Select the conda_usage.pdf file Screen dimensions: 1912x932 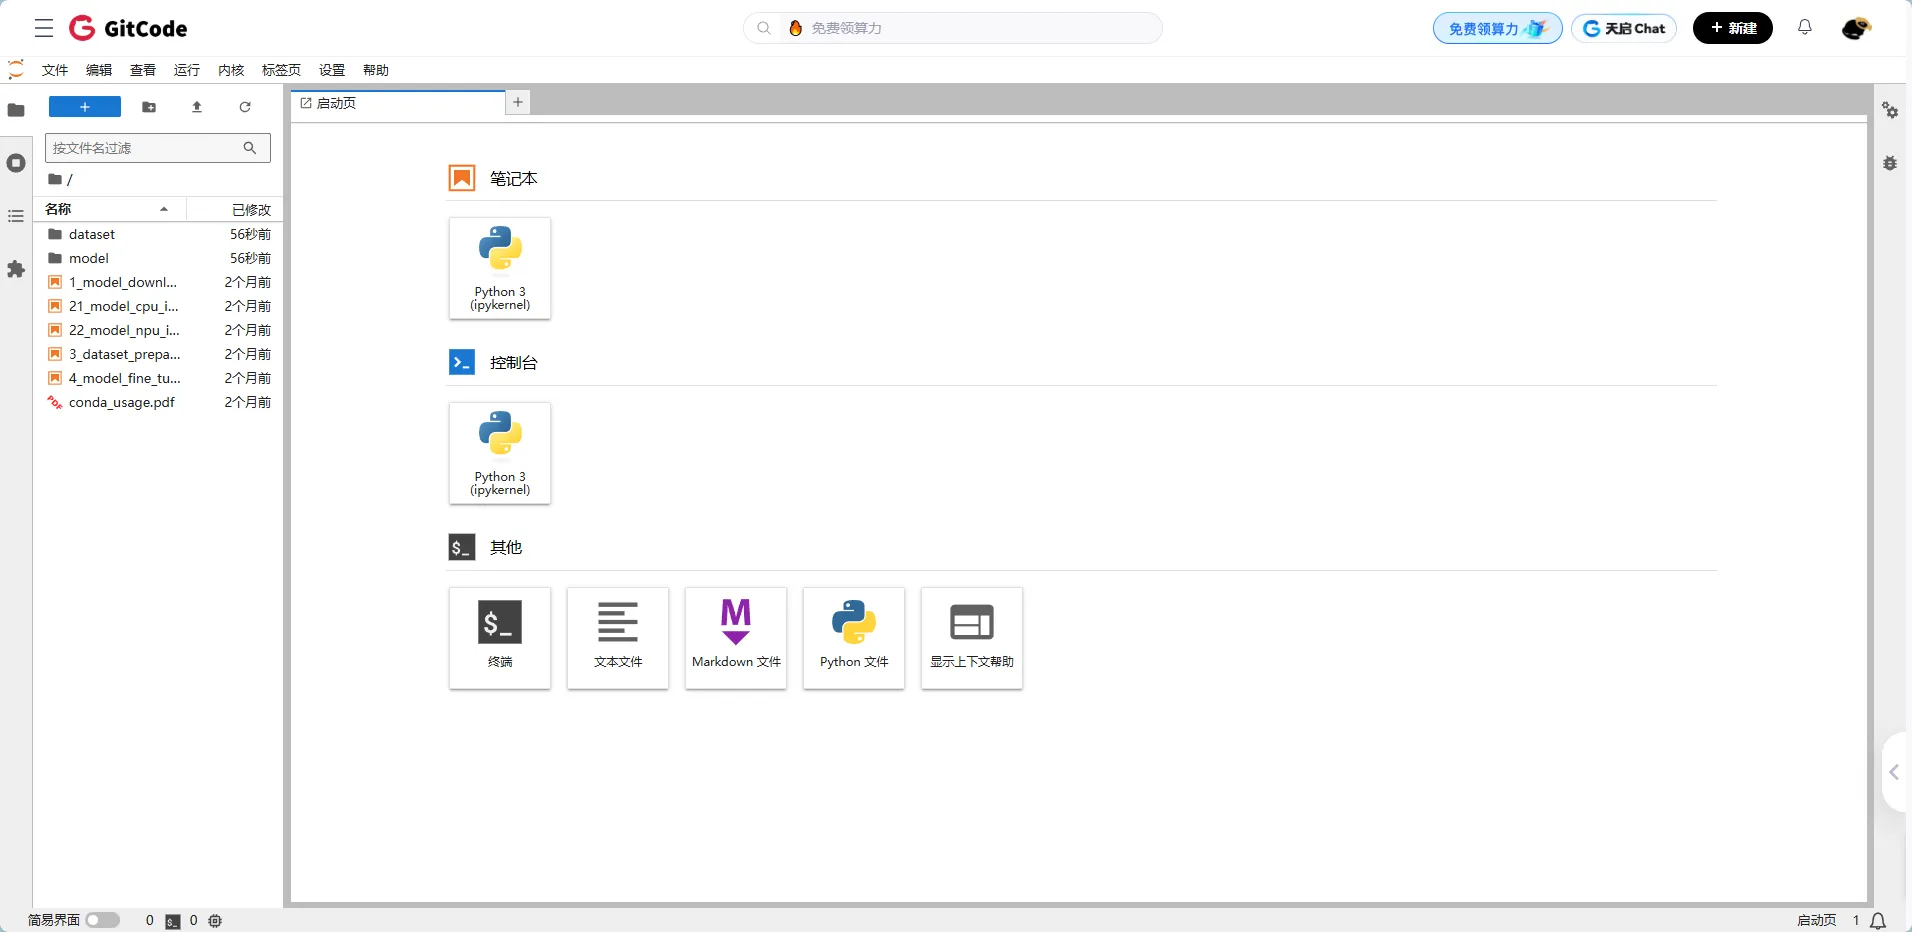159,402
